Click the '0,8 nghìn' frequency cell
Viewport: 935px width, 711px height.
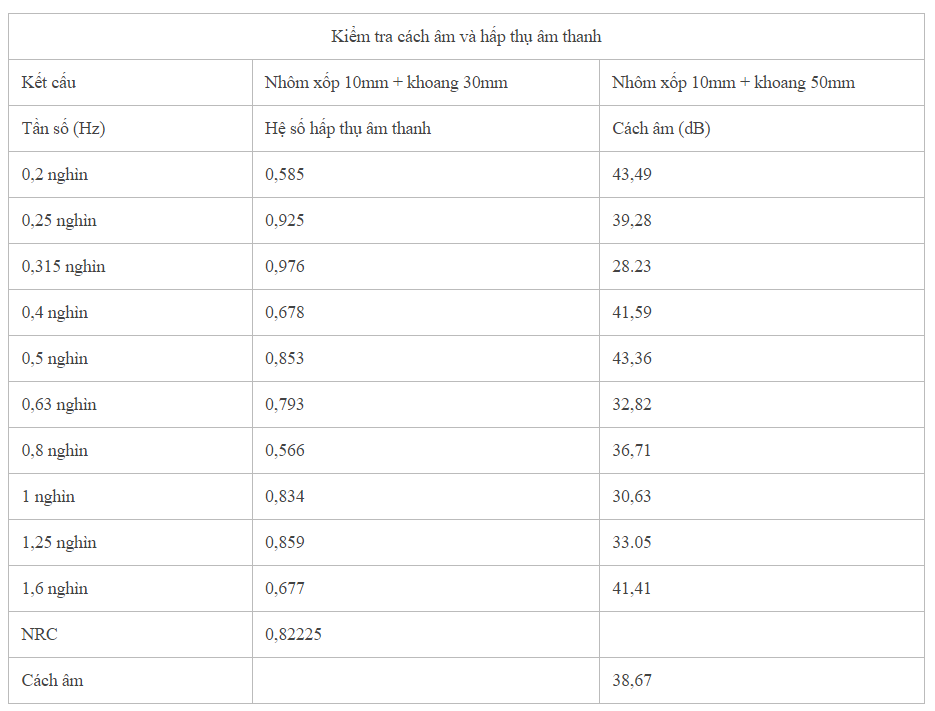pos(55,451)
